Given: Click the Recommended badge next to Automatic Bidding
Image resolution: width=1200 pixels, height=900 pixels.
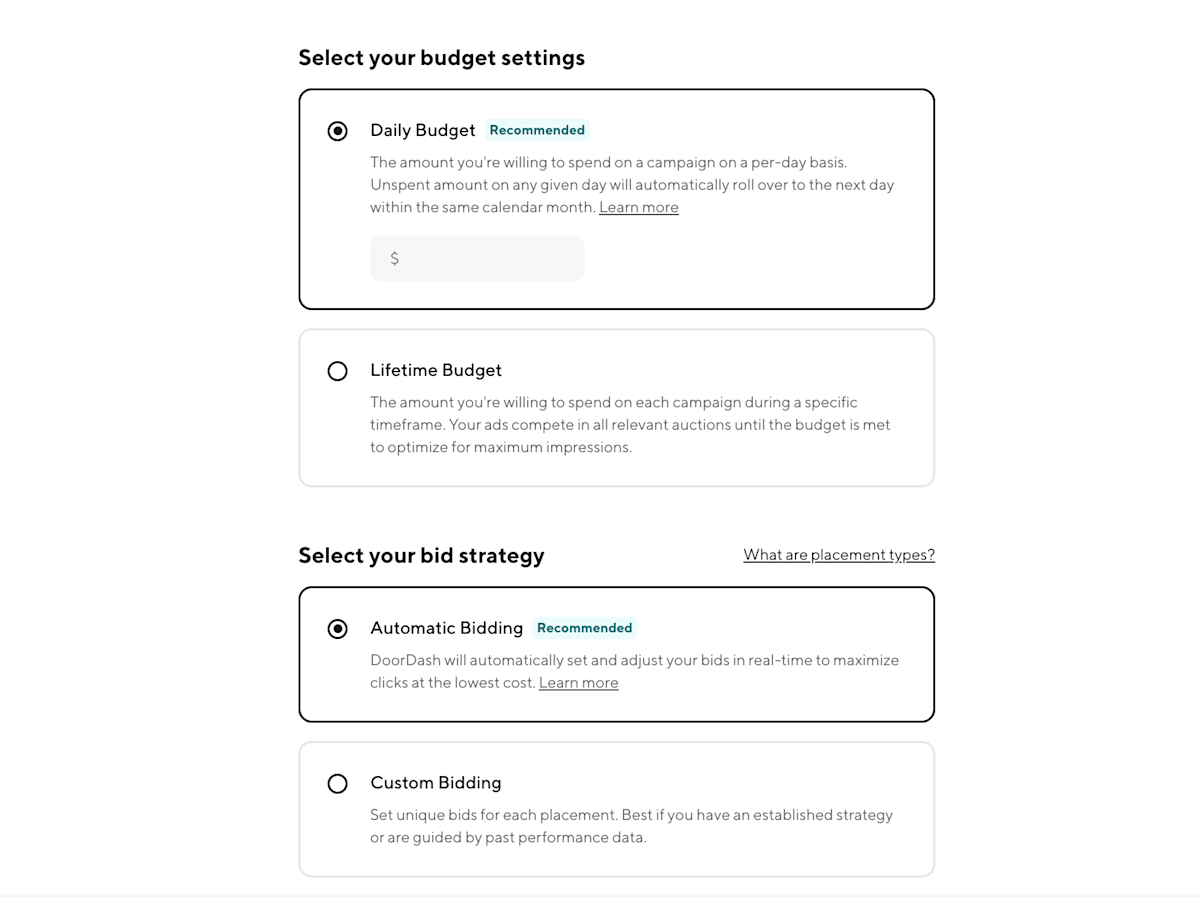Looking at the screenshot, I should tap(584, 628).
